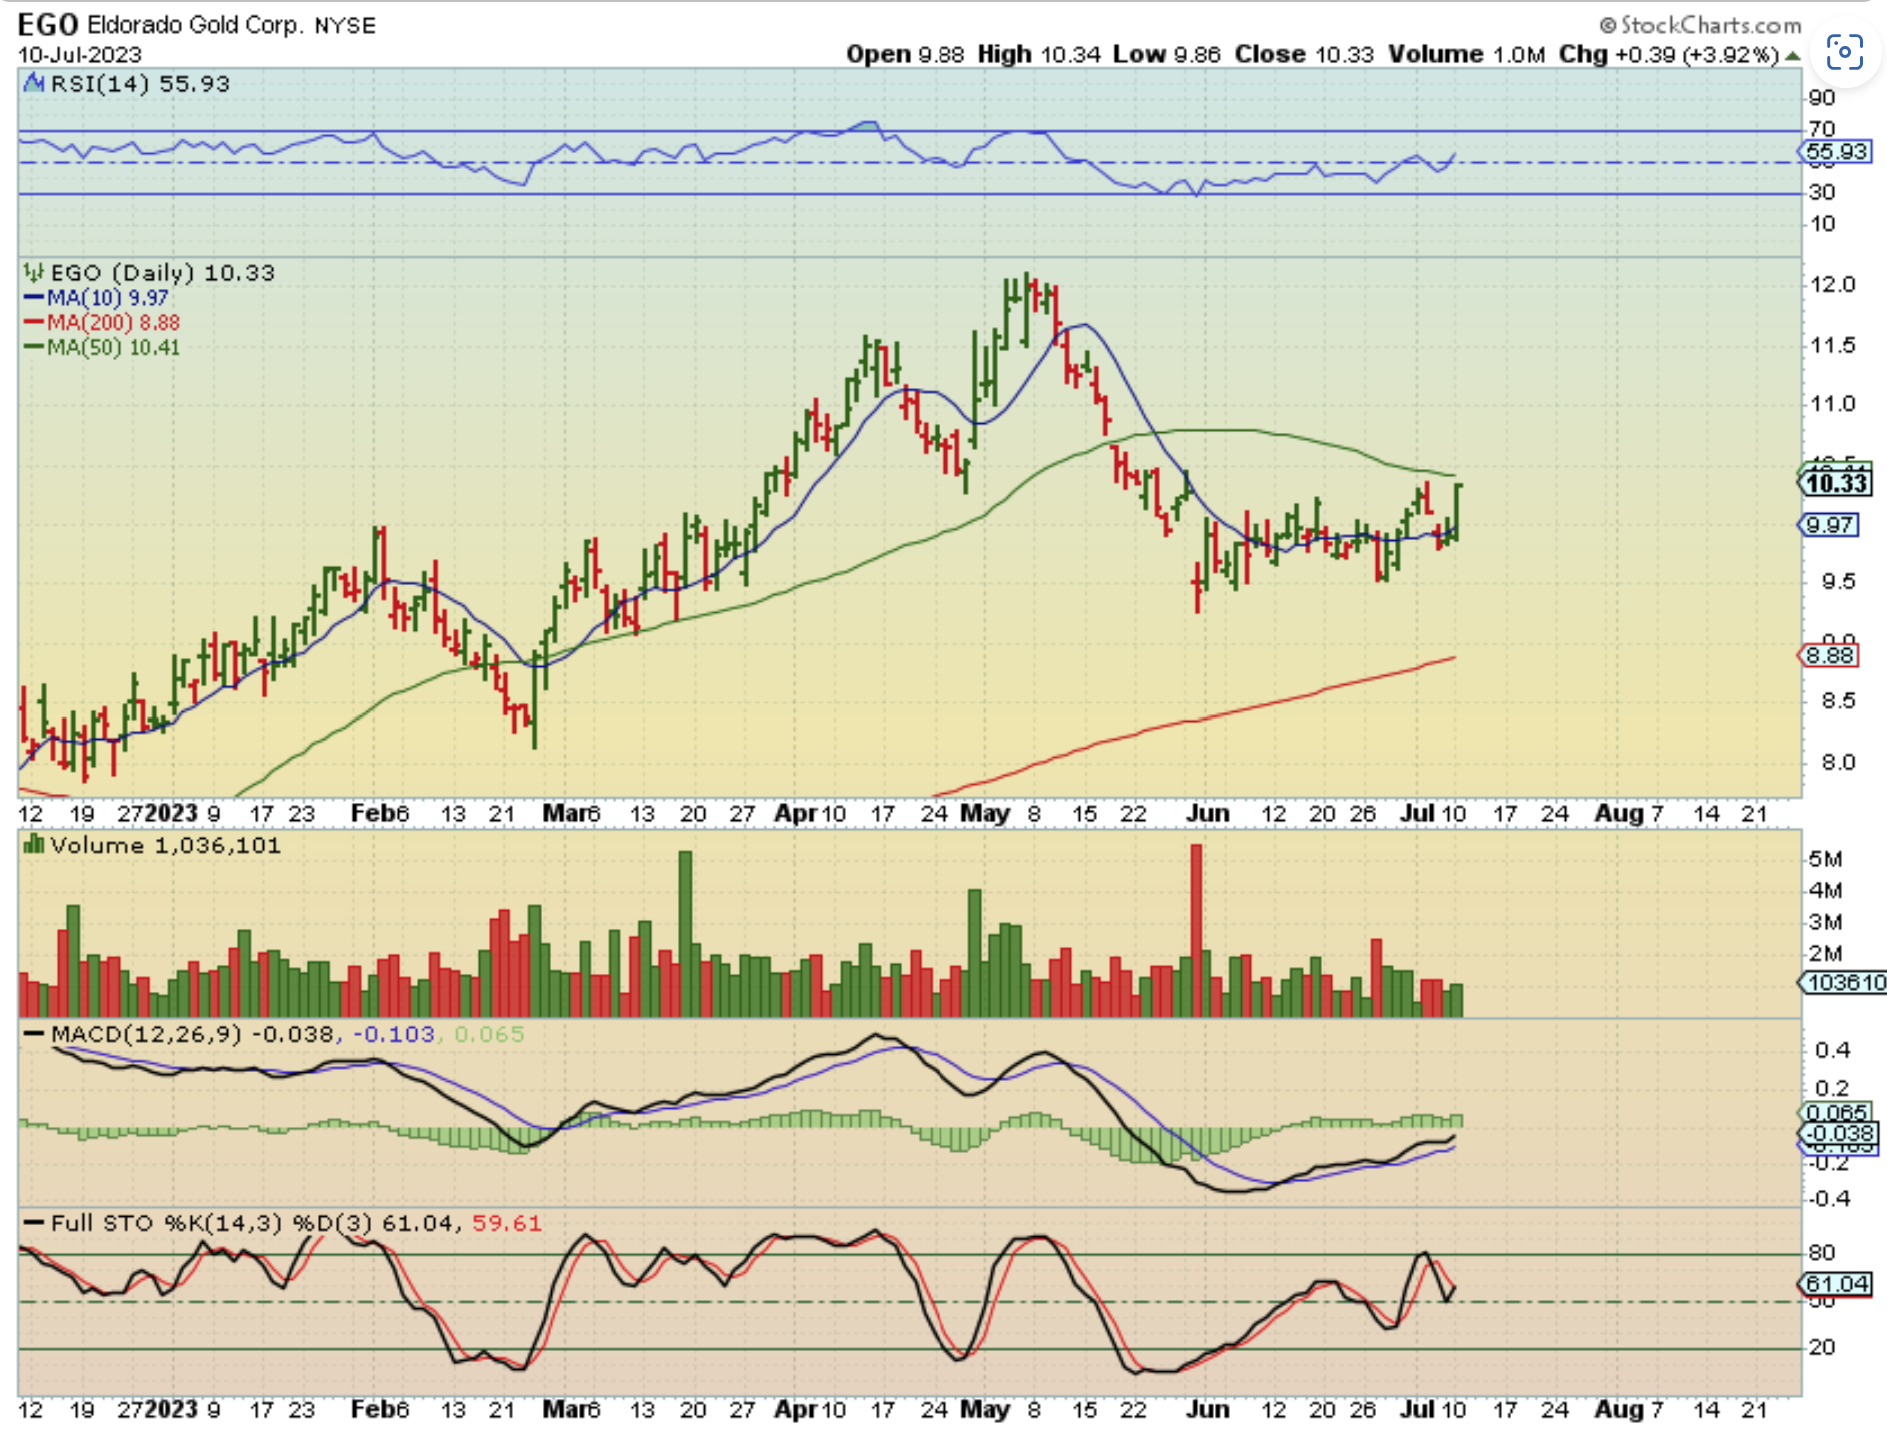This screenshot has width=1887, height=1431.
Task: Click the 0.4 label on the MACD axis
Action: pyautogui.click(x=1832, y=1051)
